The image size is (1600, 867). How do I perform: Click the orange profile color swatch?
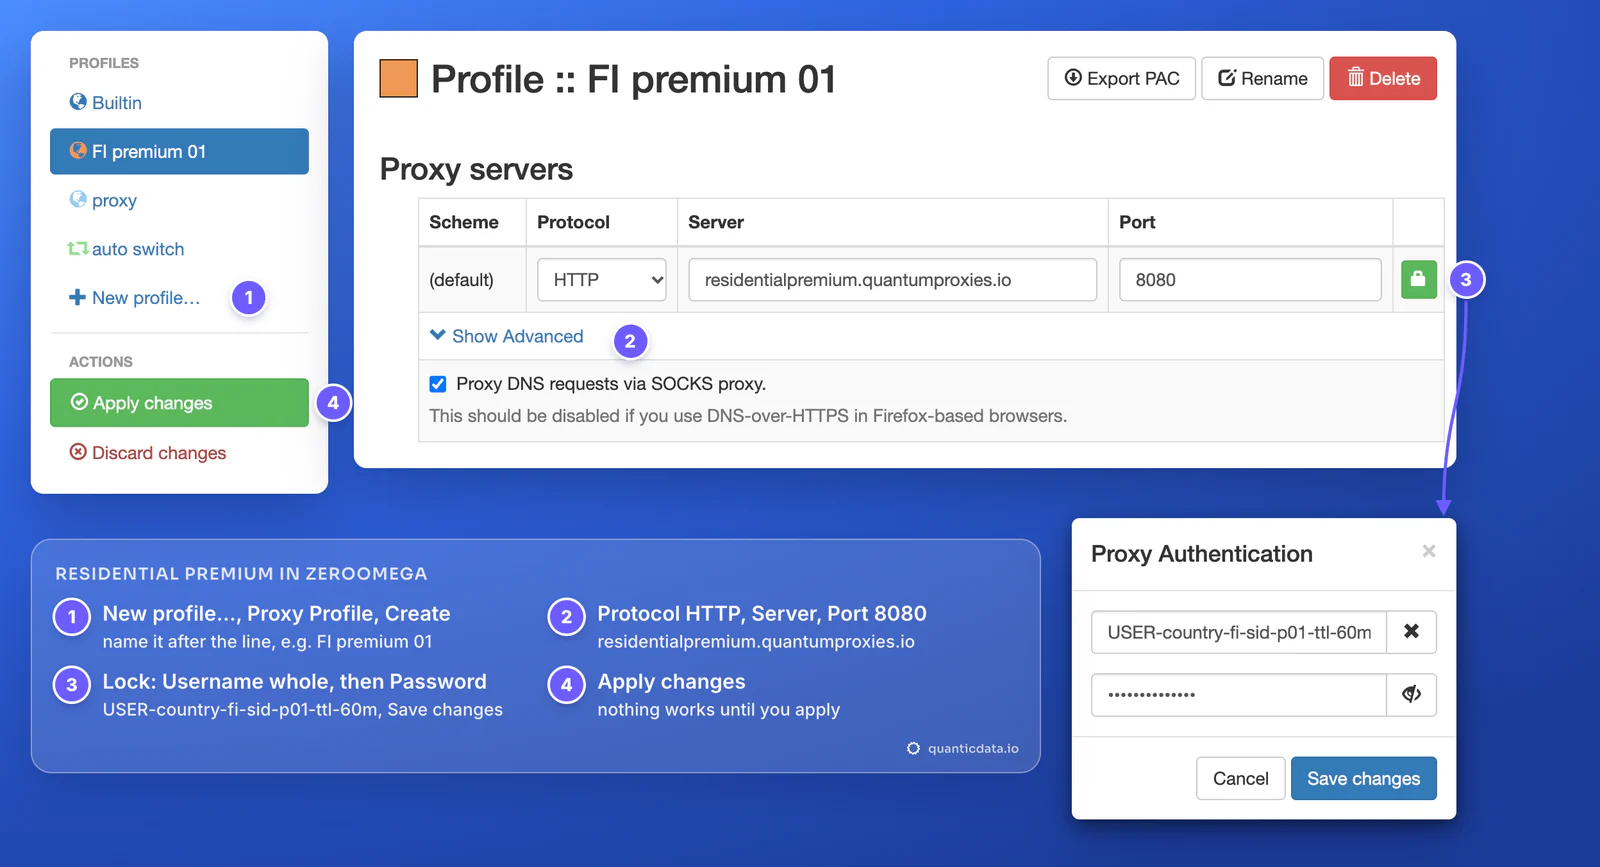(399, 79)
